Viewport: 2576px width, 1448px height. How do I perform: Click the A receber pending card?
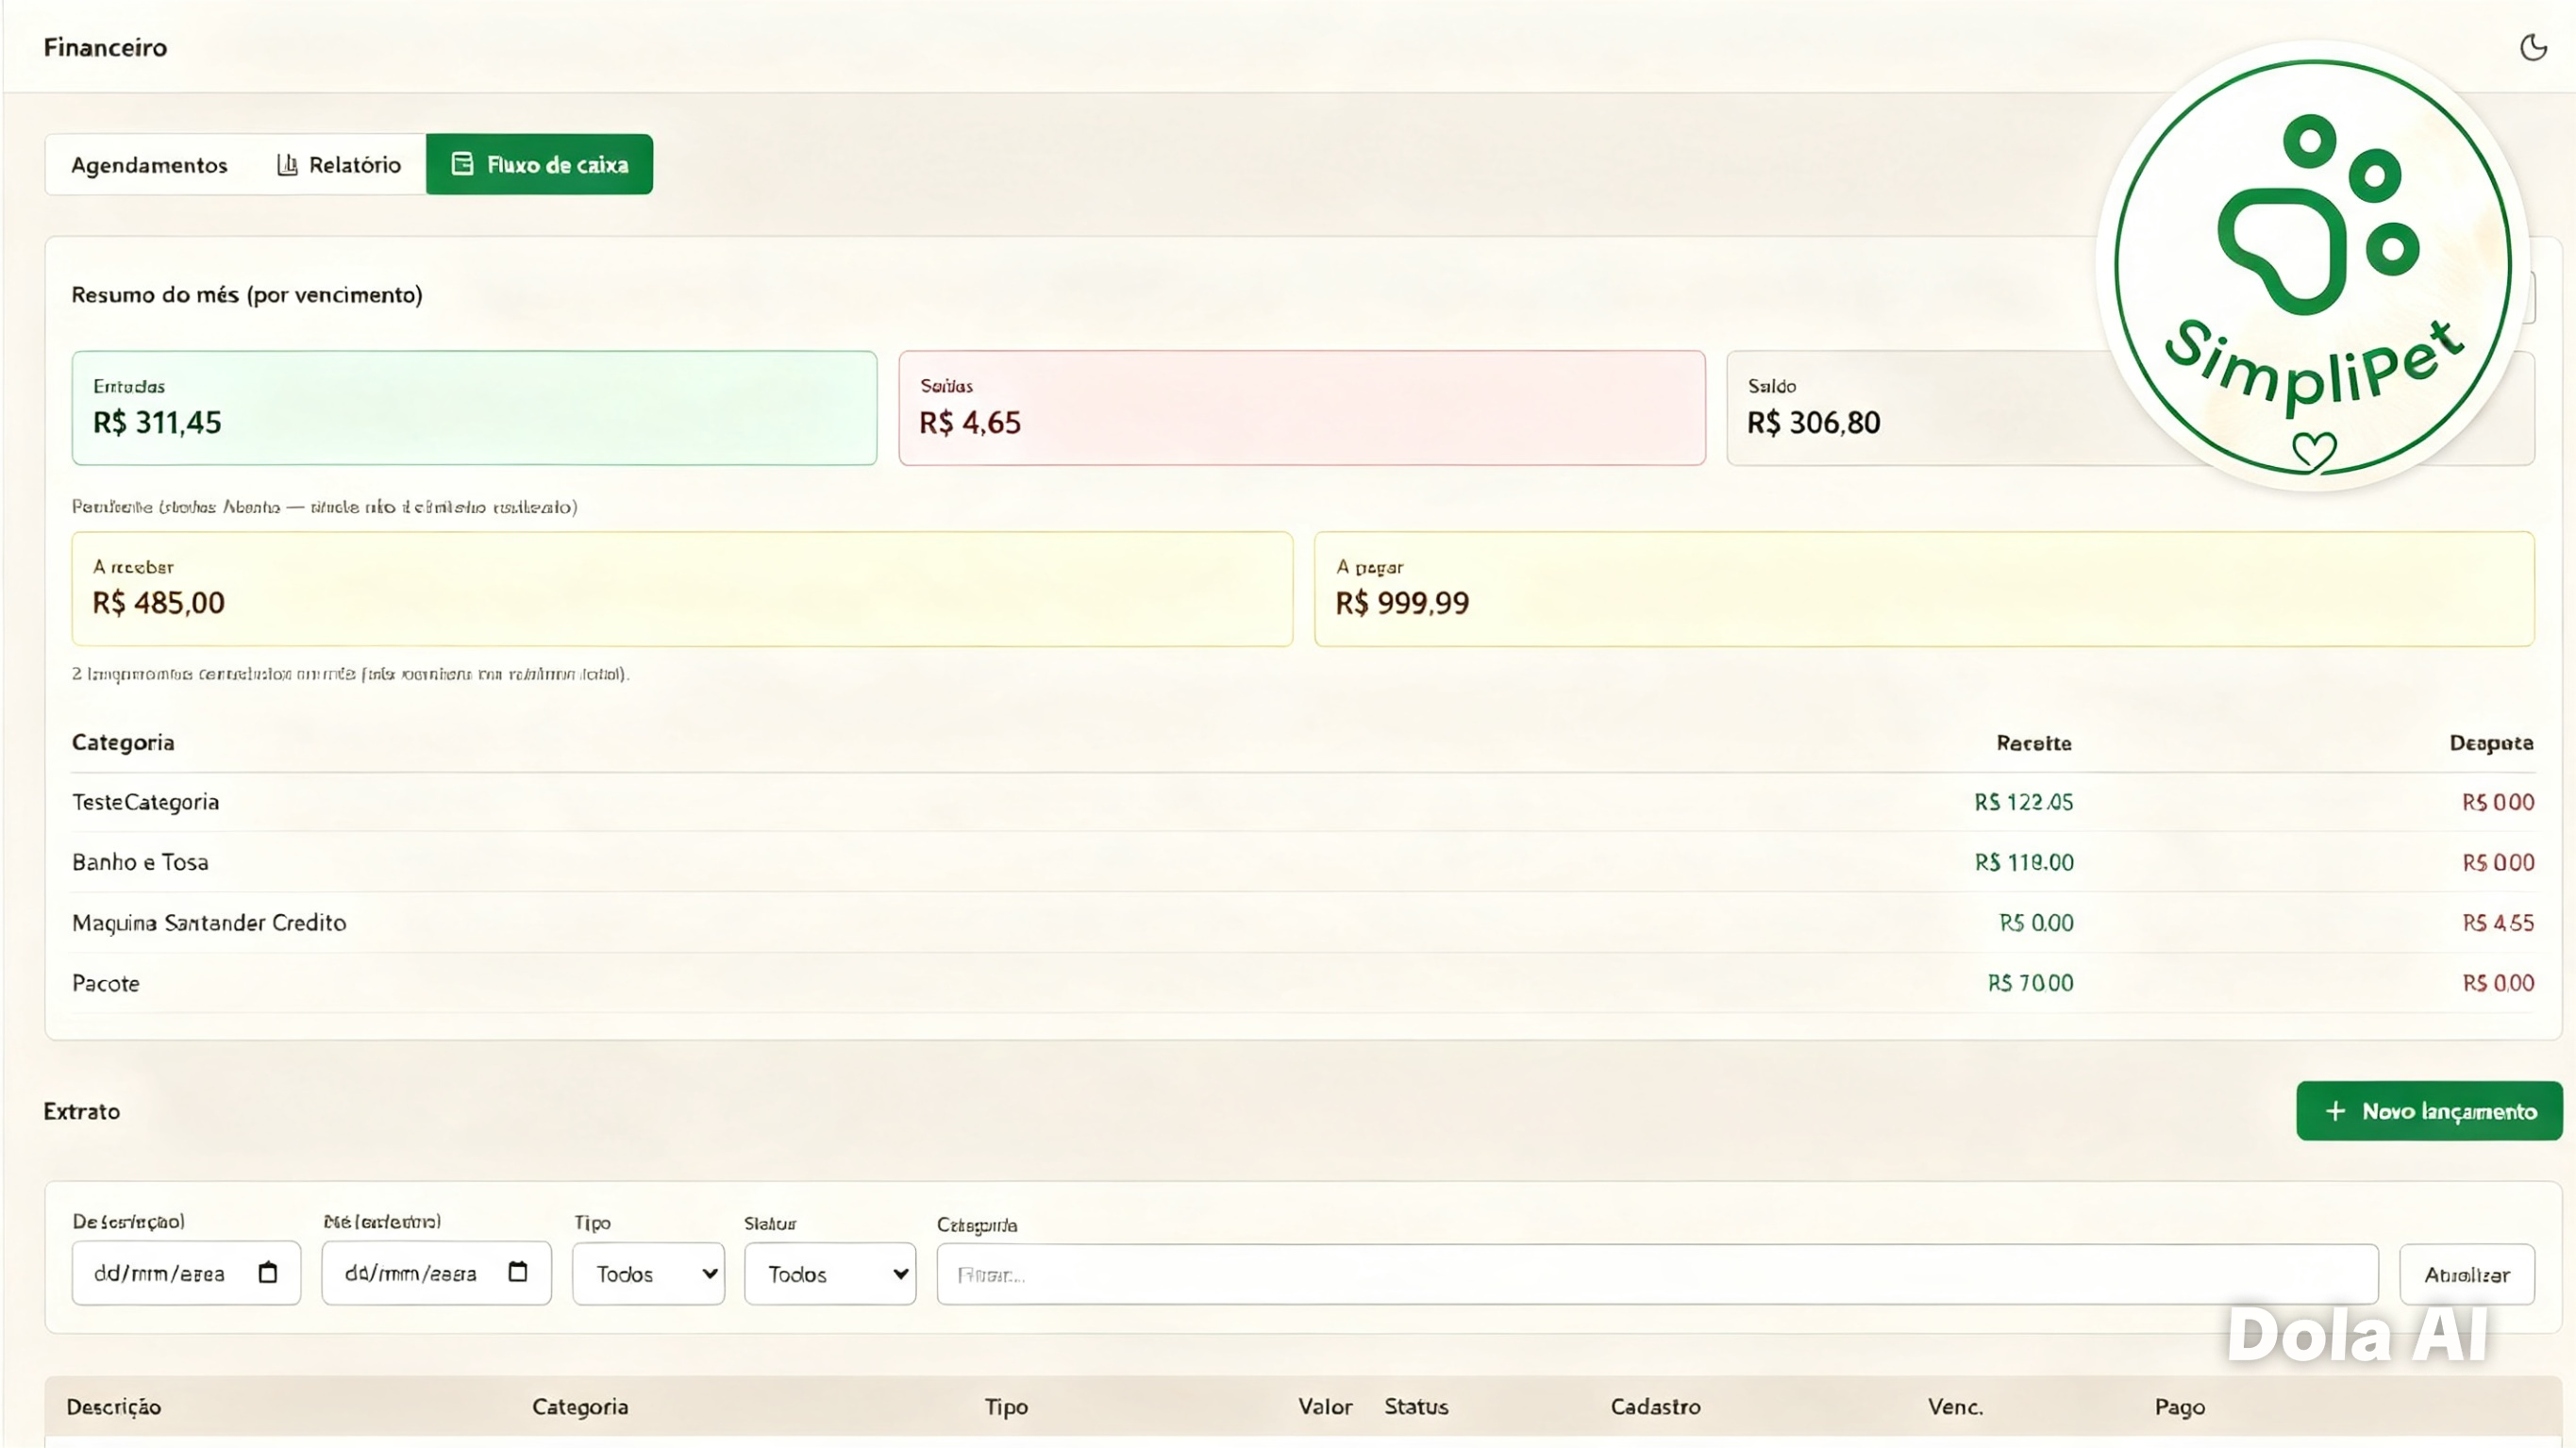coord(682,589)
